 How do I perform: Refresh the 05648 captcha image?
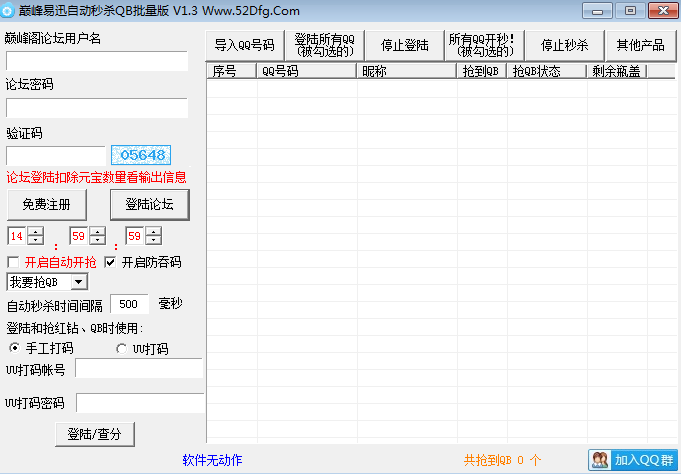coord(141,155)
